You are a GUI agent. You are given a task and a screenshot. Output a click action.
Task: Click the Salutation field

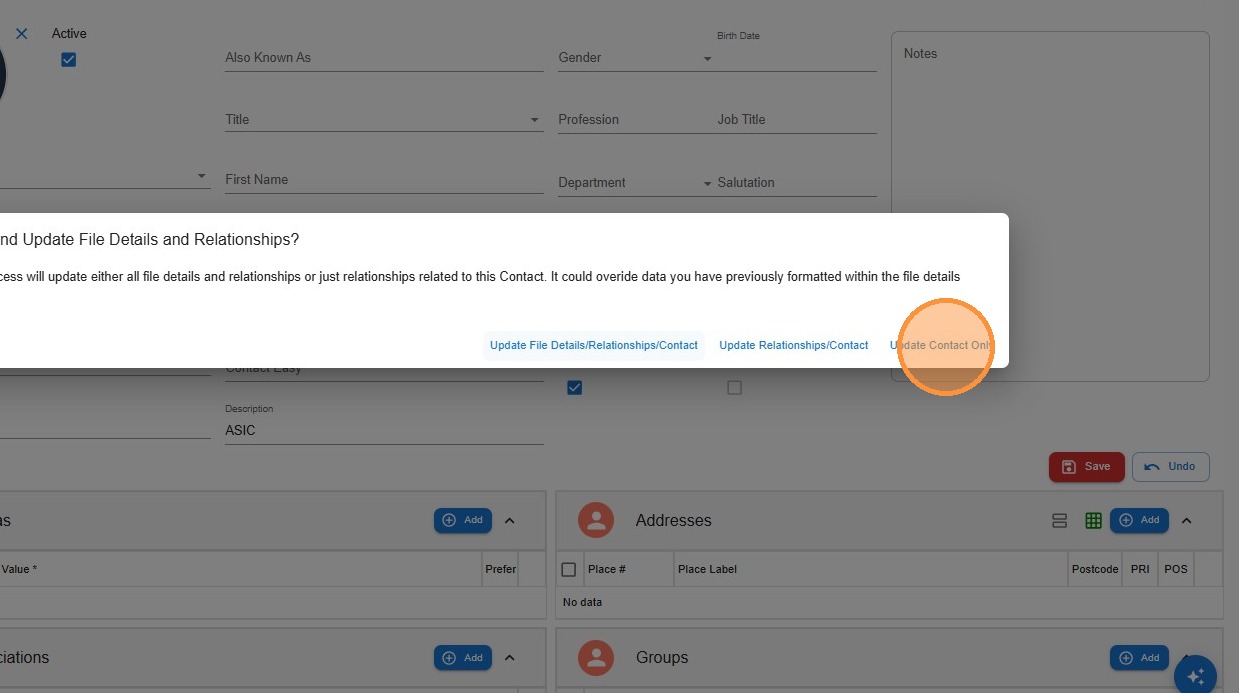tap(797, 183)
